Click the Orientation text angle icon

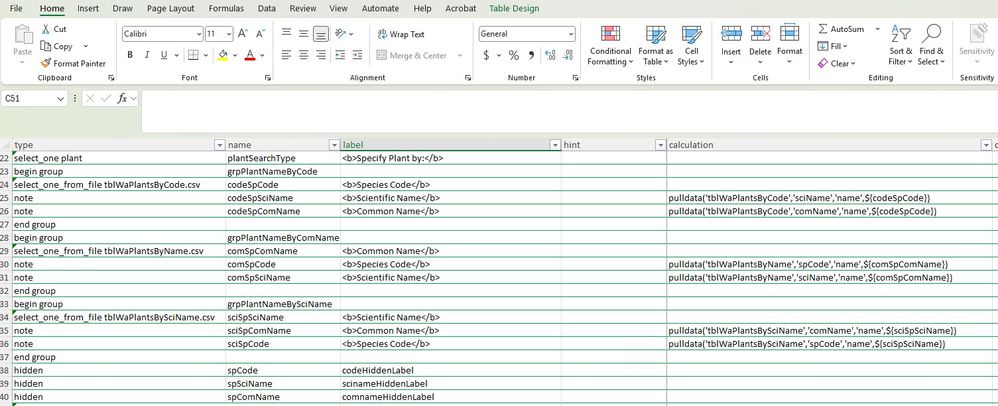pyautogui.click(x=341, y=34)
